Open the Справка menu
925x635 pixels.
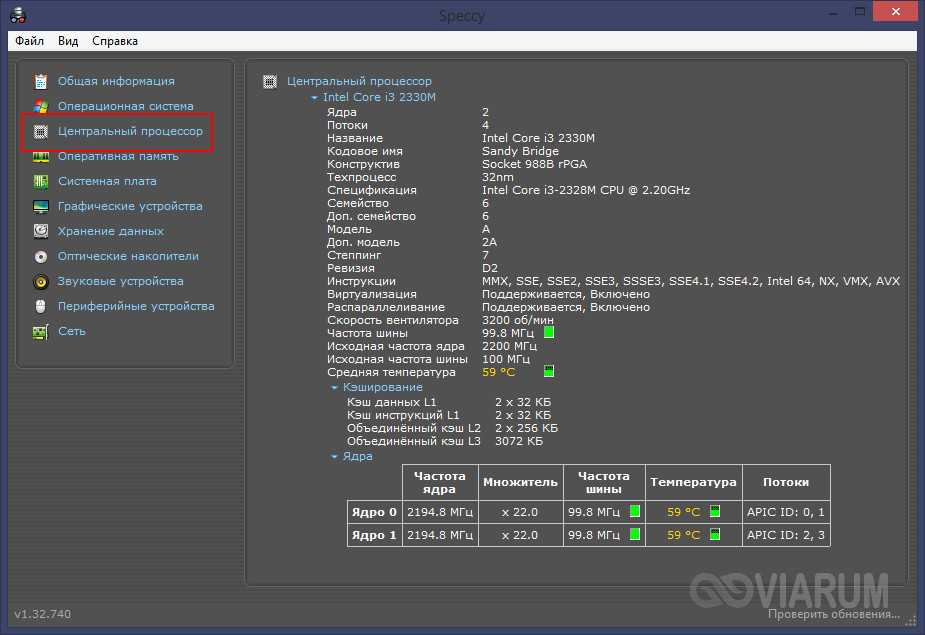click(x=115, y=41)
